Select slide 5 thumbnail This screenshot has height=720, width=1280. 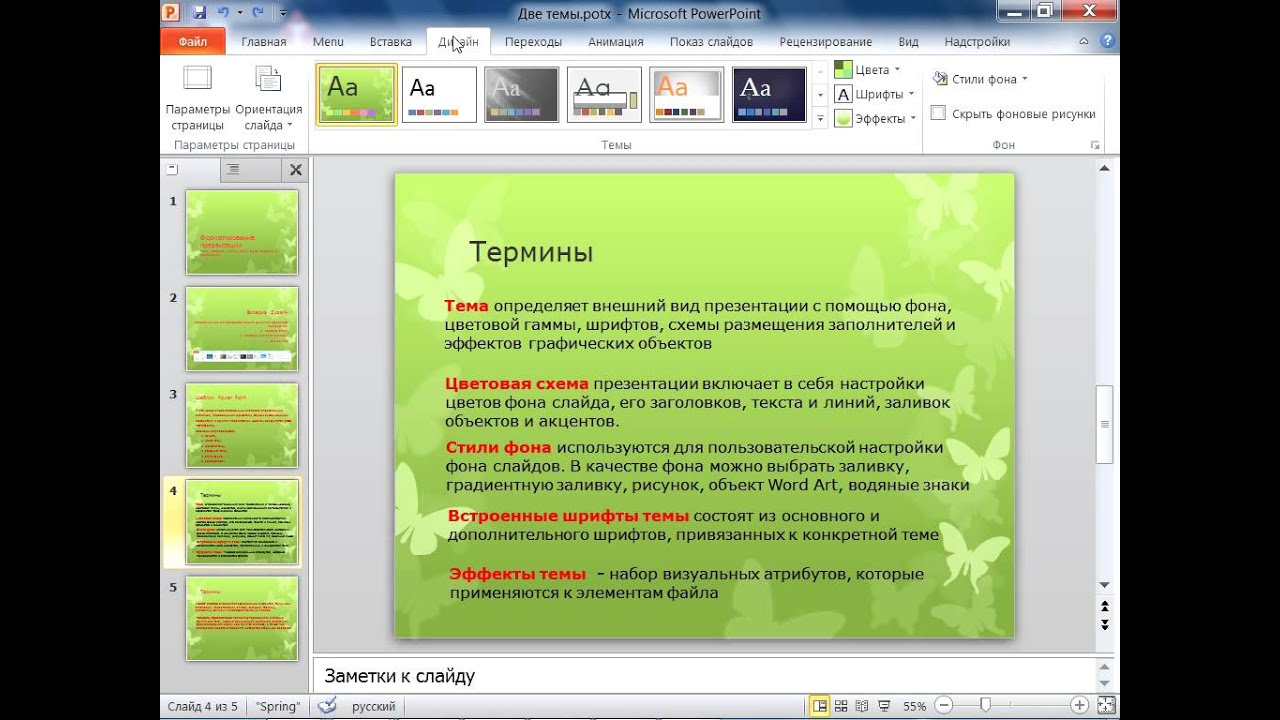click(x=242, y=618)
